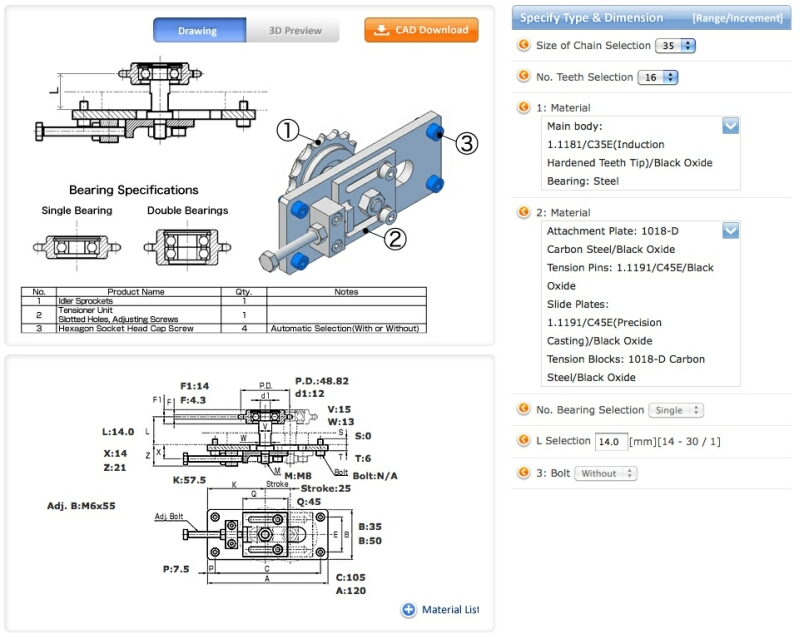This screenshot has height=639, width=800.
Task: Click orange arrow icon beside L Selection
Action: [x=523, y=440]
